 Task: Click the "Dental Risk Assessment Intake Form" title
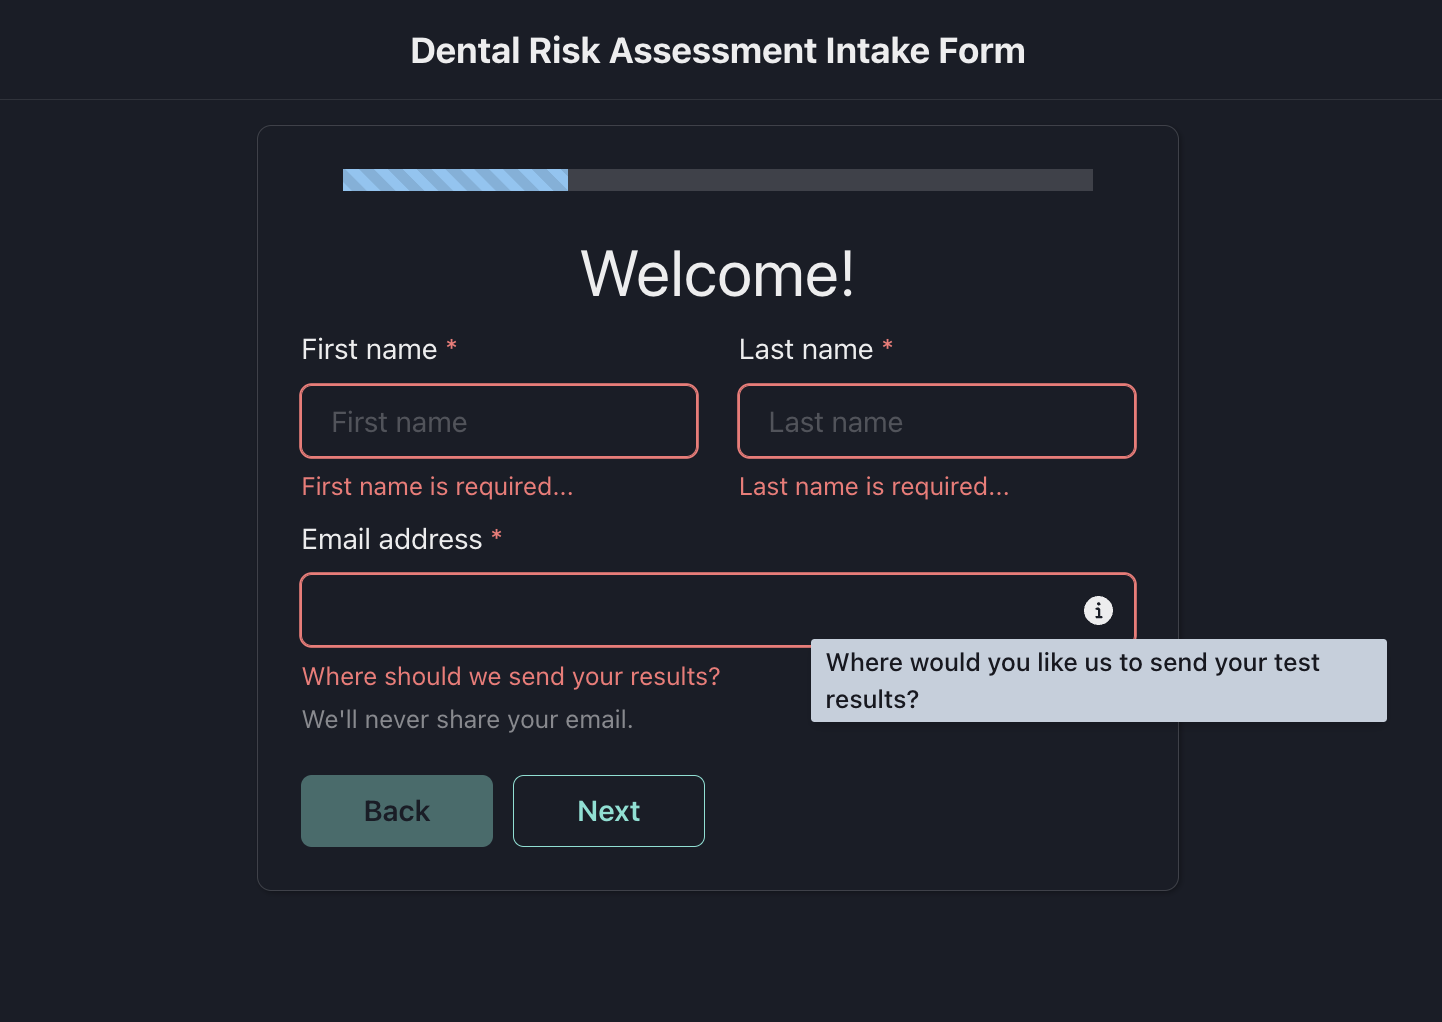pos(718,51)
